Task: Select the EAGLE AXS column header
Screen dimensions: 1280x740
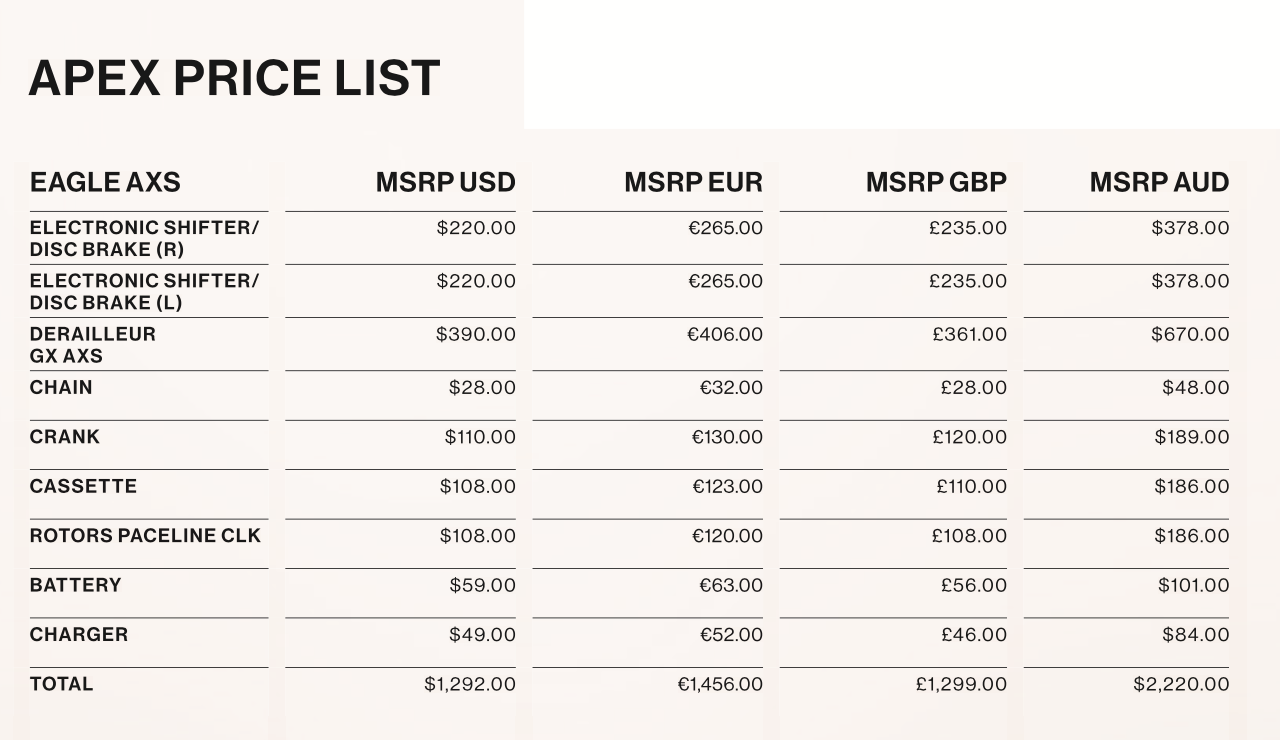Action: (105, 182)
